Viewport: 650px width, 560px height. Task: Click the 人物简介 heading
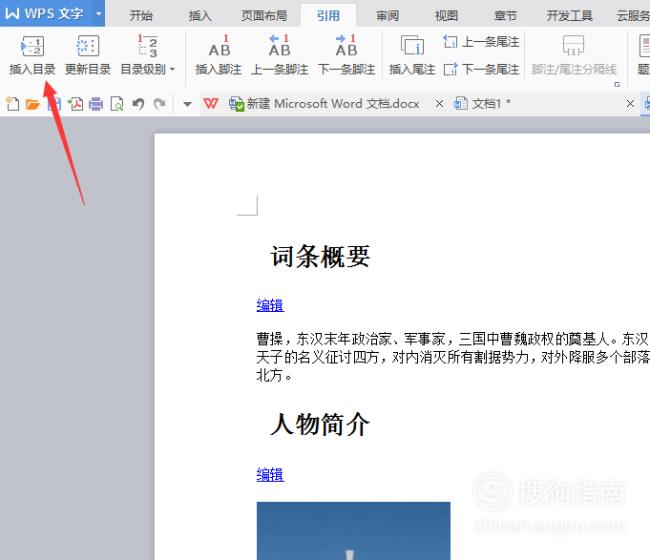(x=320, y=424)
